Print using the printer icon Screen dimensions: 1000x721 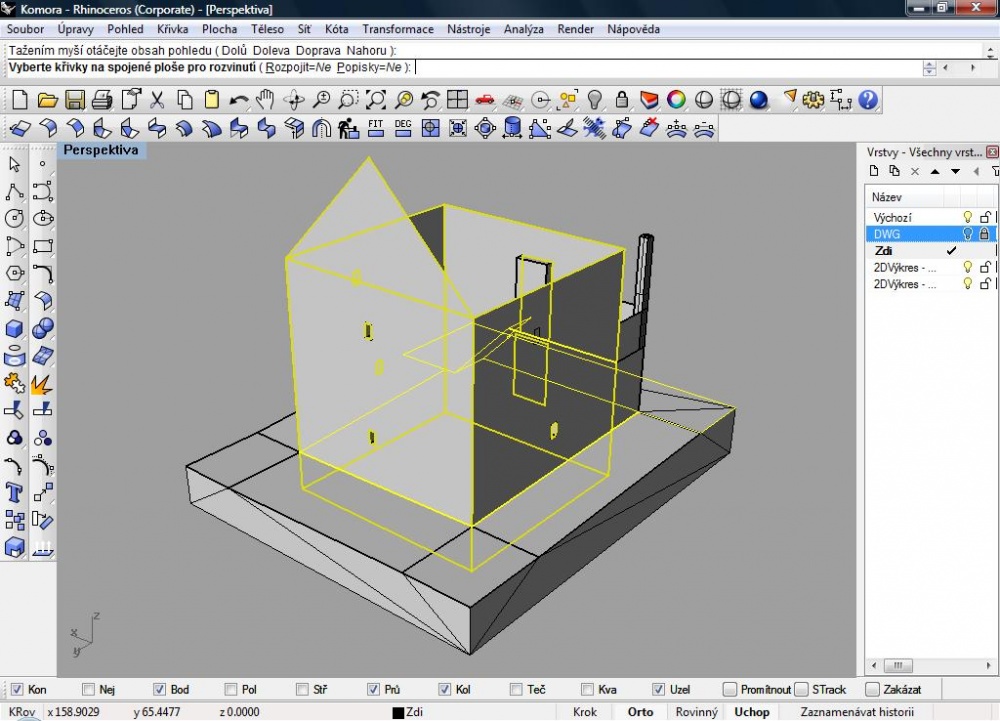point(102,100)
